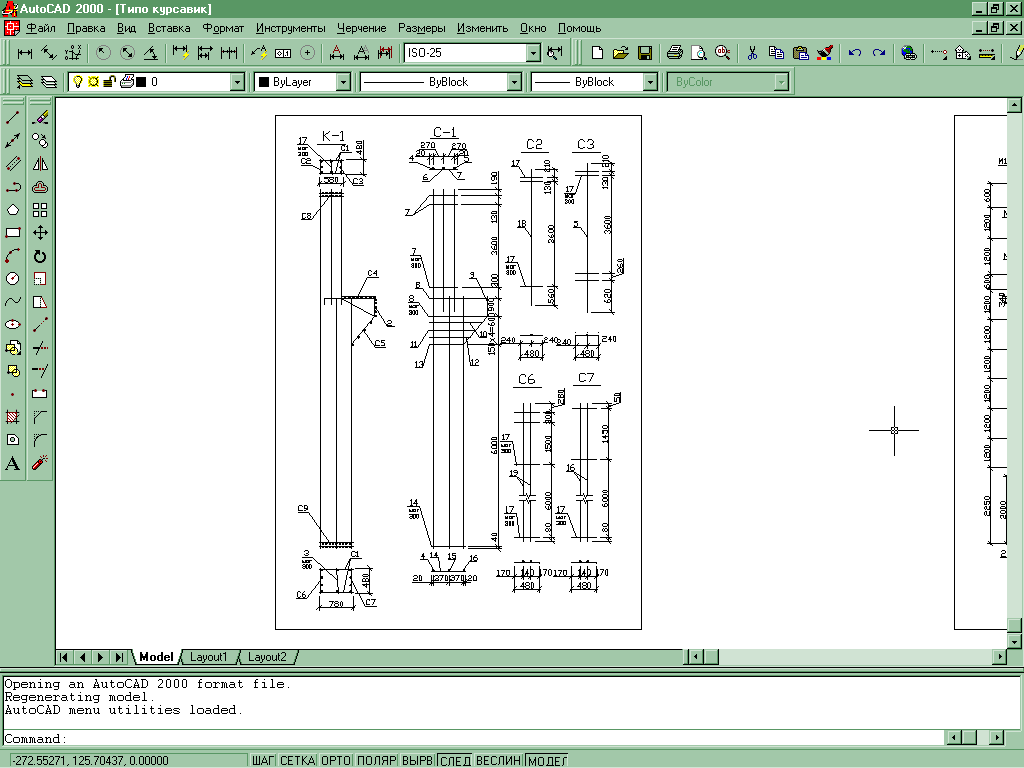1024x768 pixels.
Task: Click the Mirror tool icon
Action: (40, 164)
